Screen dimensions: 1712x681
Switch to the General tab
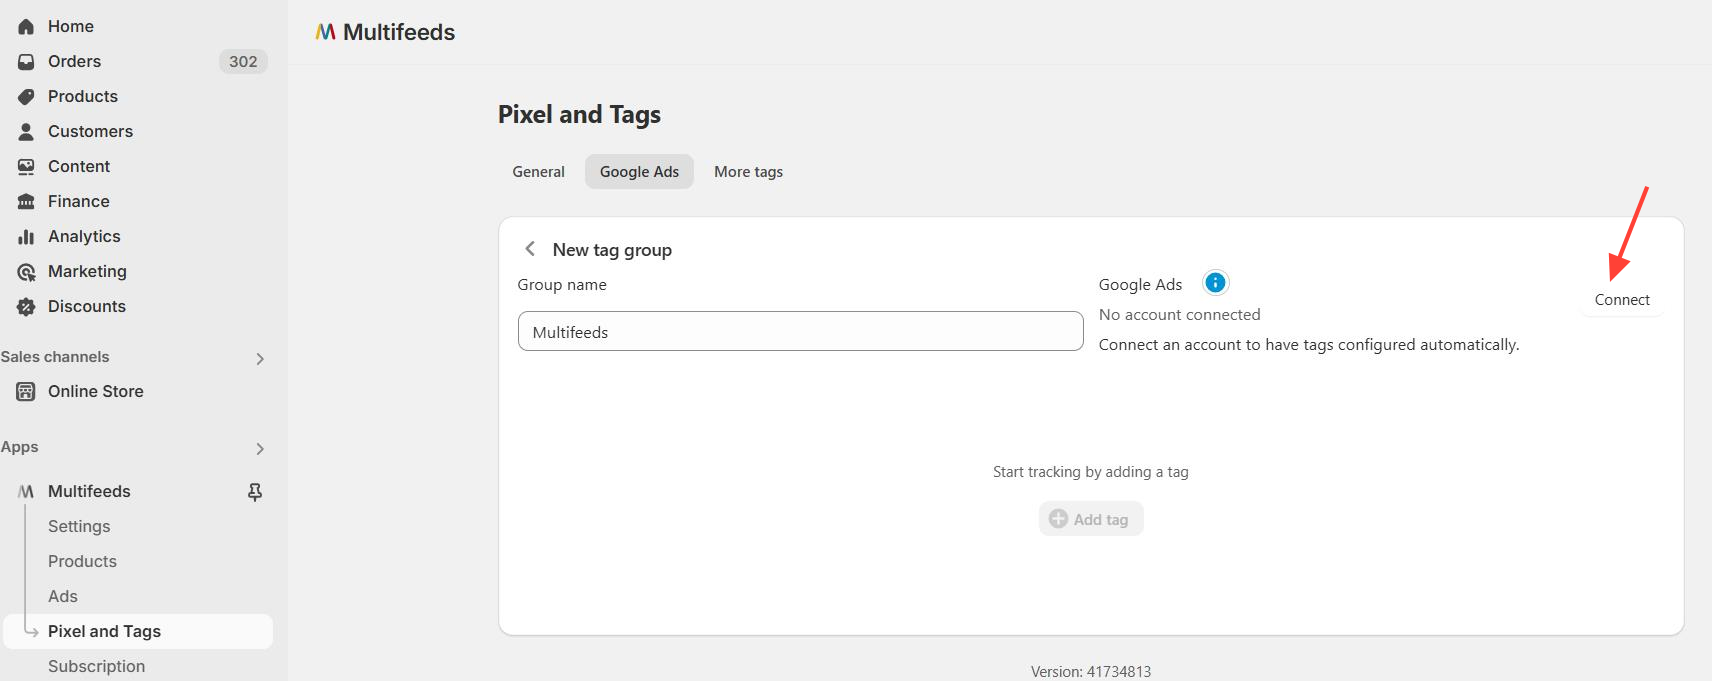pos(538,172)
